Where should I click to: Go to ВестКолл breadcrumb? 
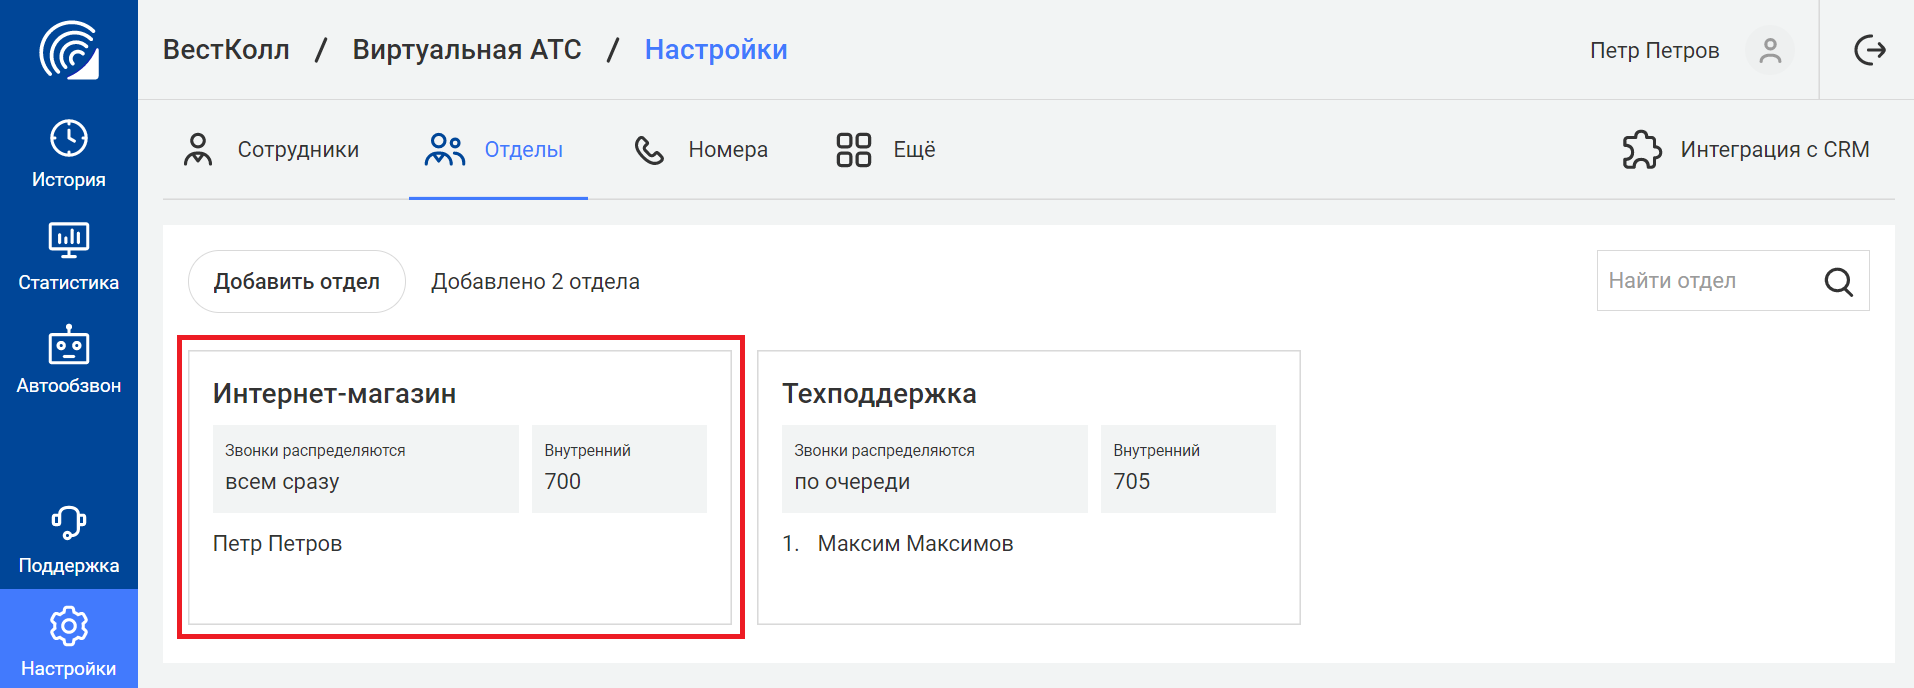[x=226, y=50]
